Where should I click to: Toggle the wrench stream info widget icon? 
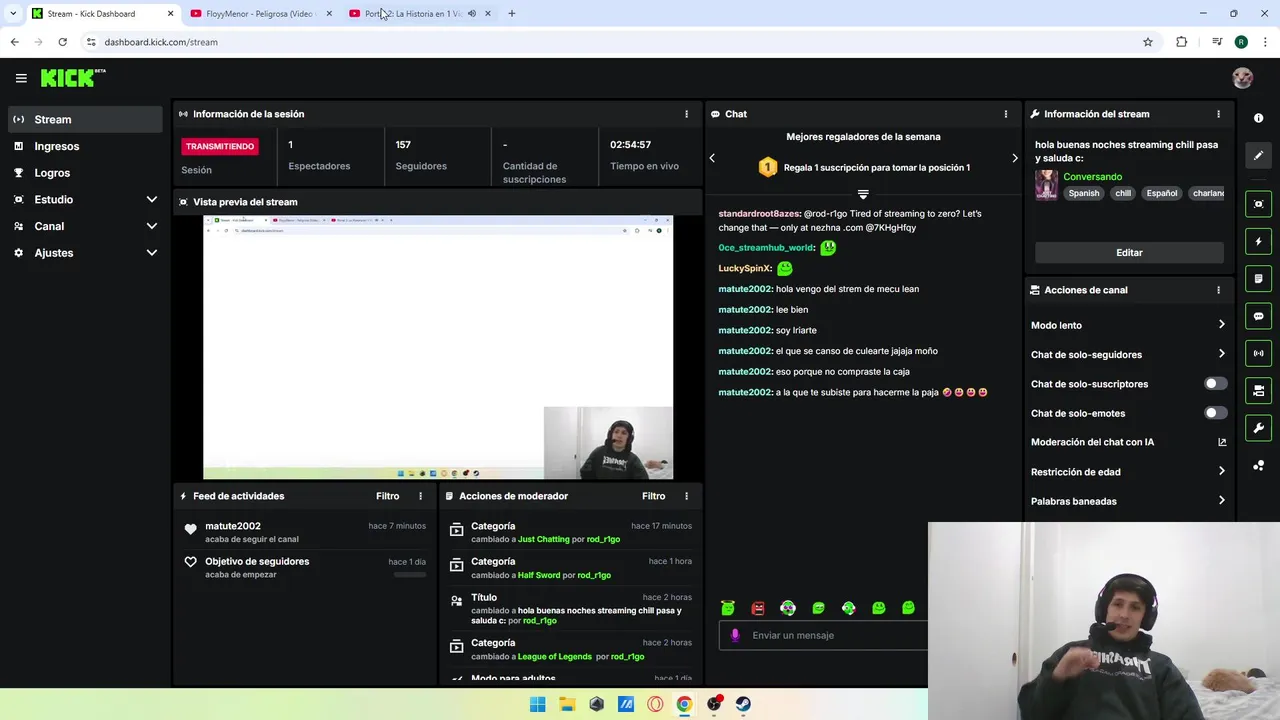1258,428
